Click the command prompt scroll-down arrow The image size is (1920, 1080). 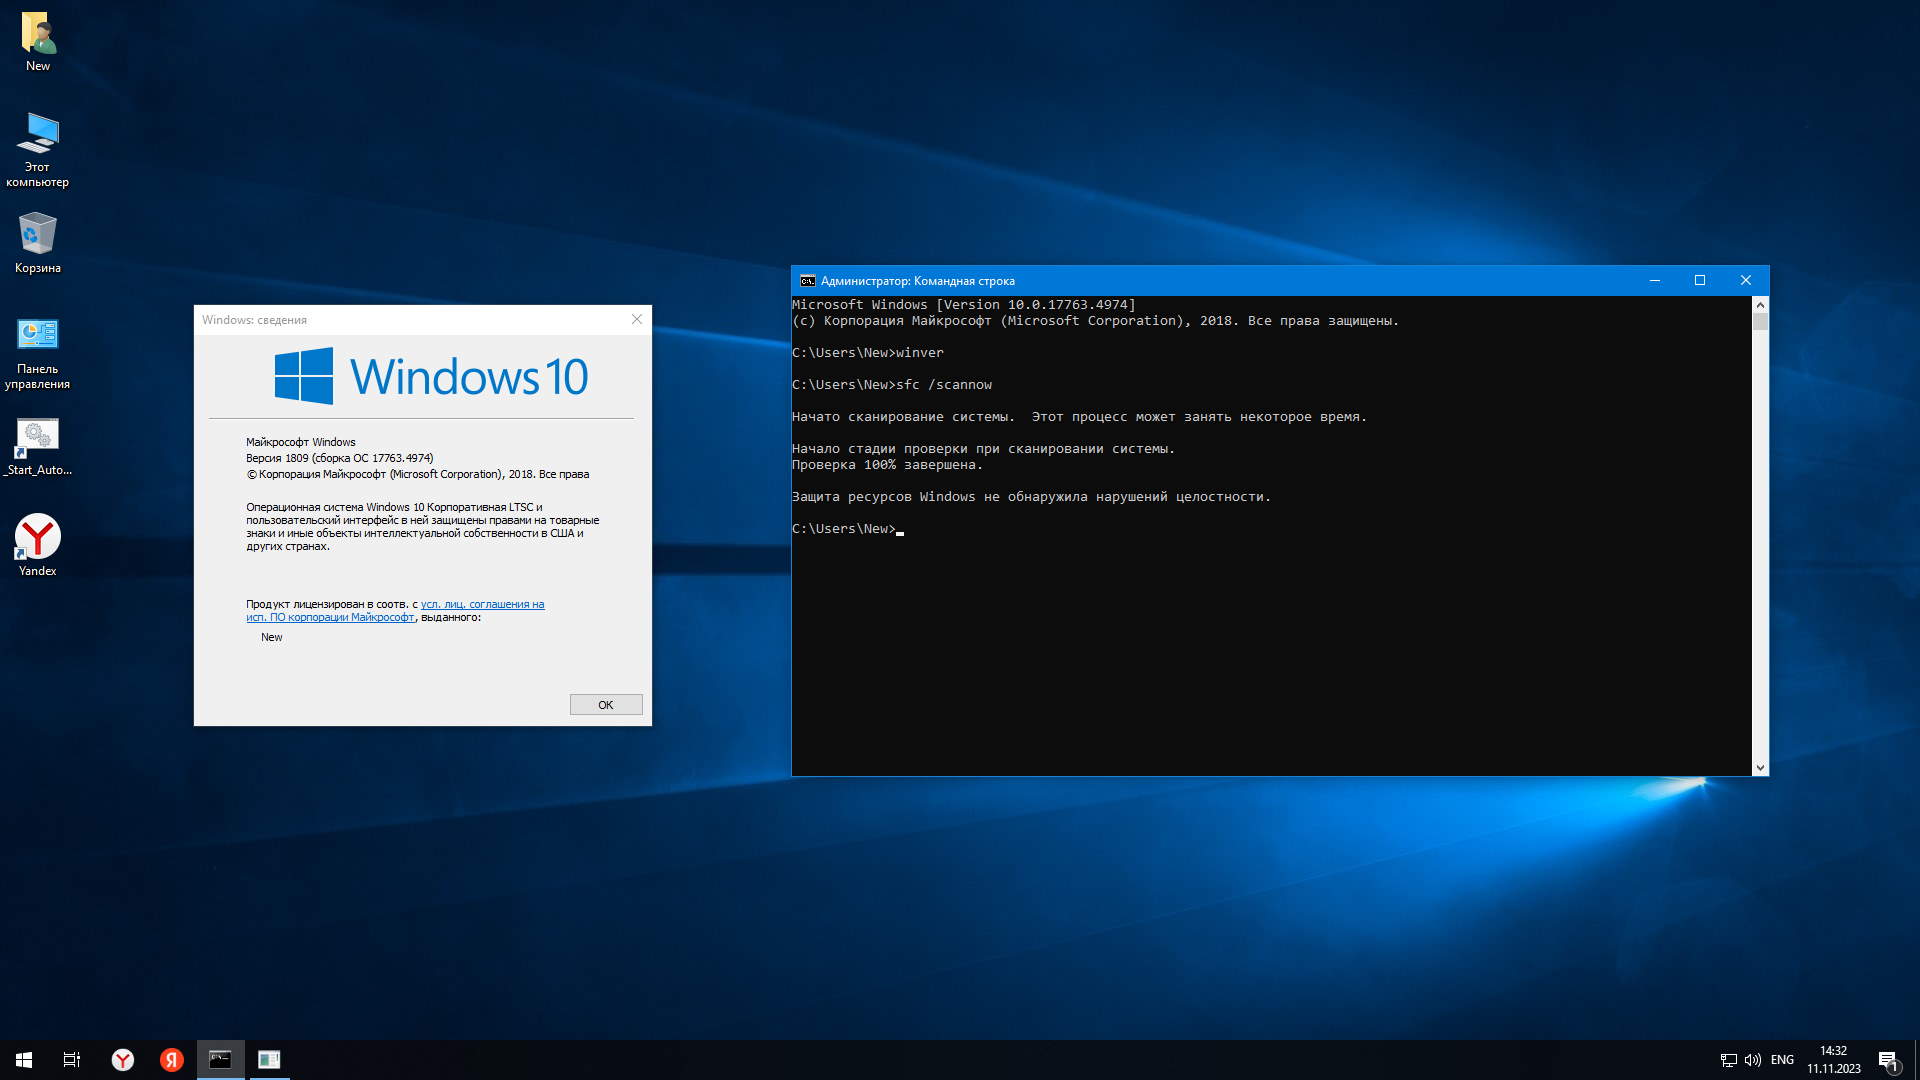(x=1760, y=768)
